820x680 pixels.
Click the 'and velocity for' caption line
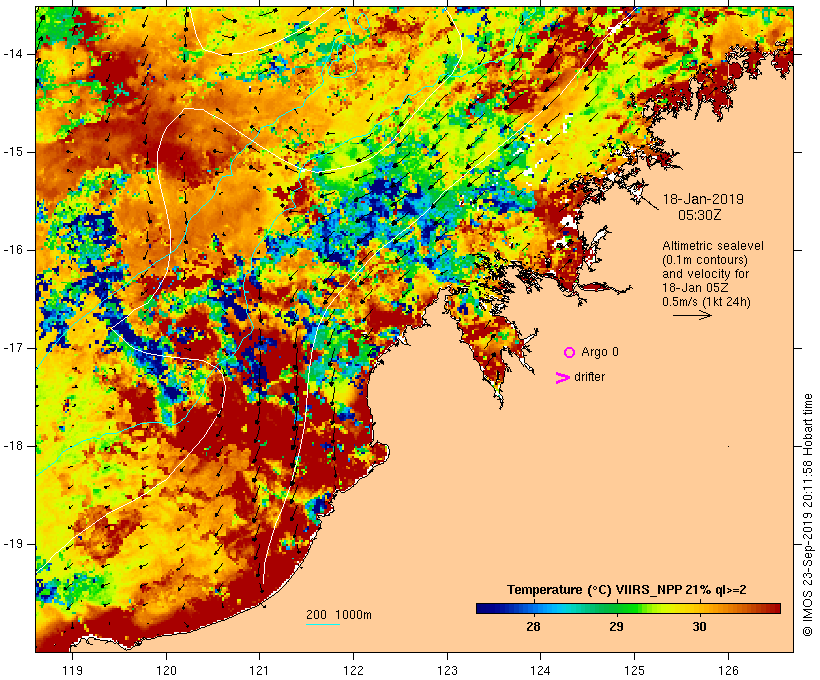point(705,274)
